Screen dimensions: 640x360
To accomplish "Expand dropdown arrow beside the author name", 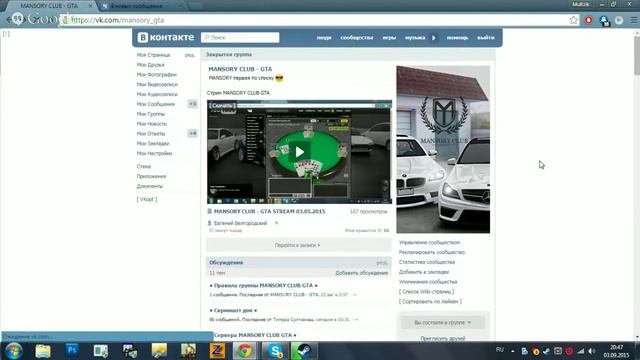I will coord(276,223).
